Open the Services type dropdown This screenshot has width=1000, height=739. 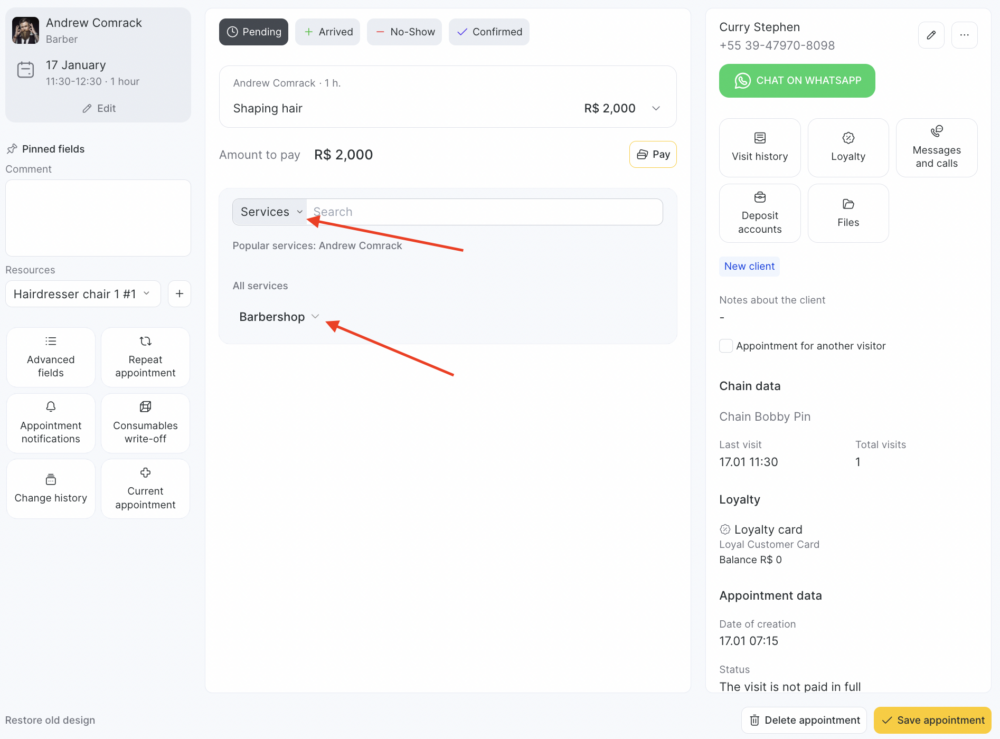[270, 212]
